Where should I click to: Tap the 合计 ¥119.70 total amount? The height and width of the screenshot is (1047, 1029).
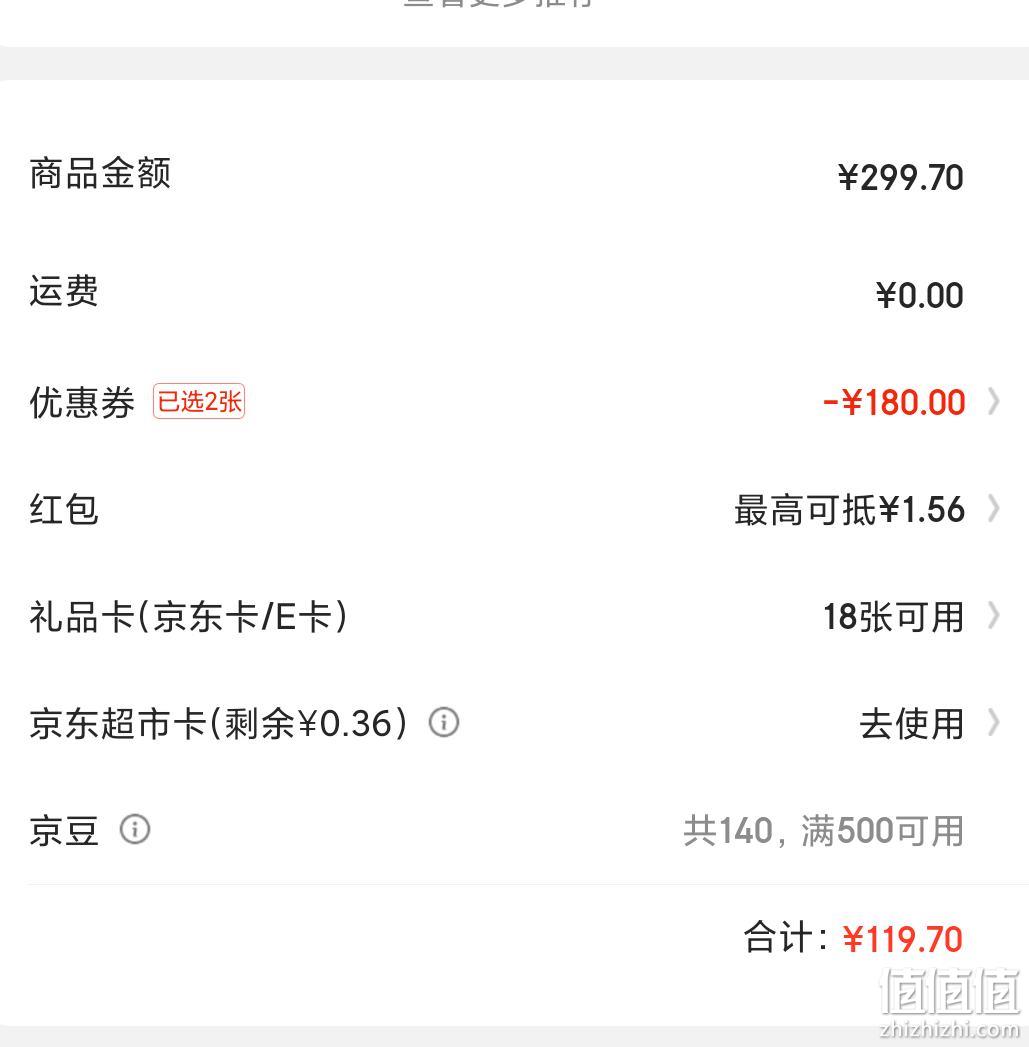[902, 939]
